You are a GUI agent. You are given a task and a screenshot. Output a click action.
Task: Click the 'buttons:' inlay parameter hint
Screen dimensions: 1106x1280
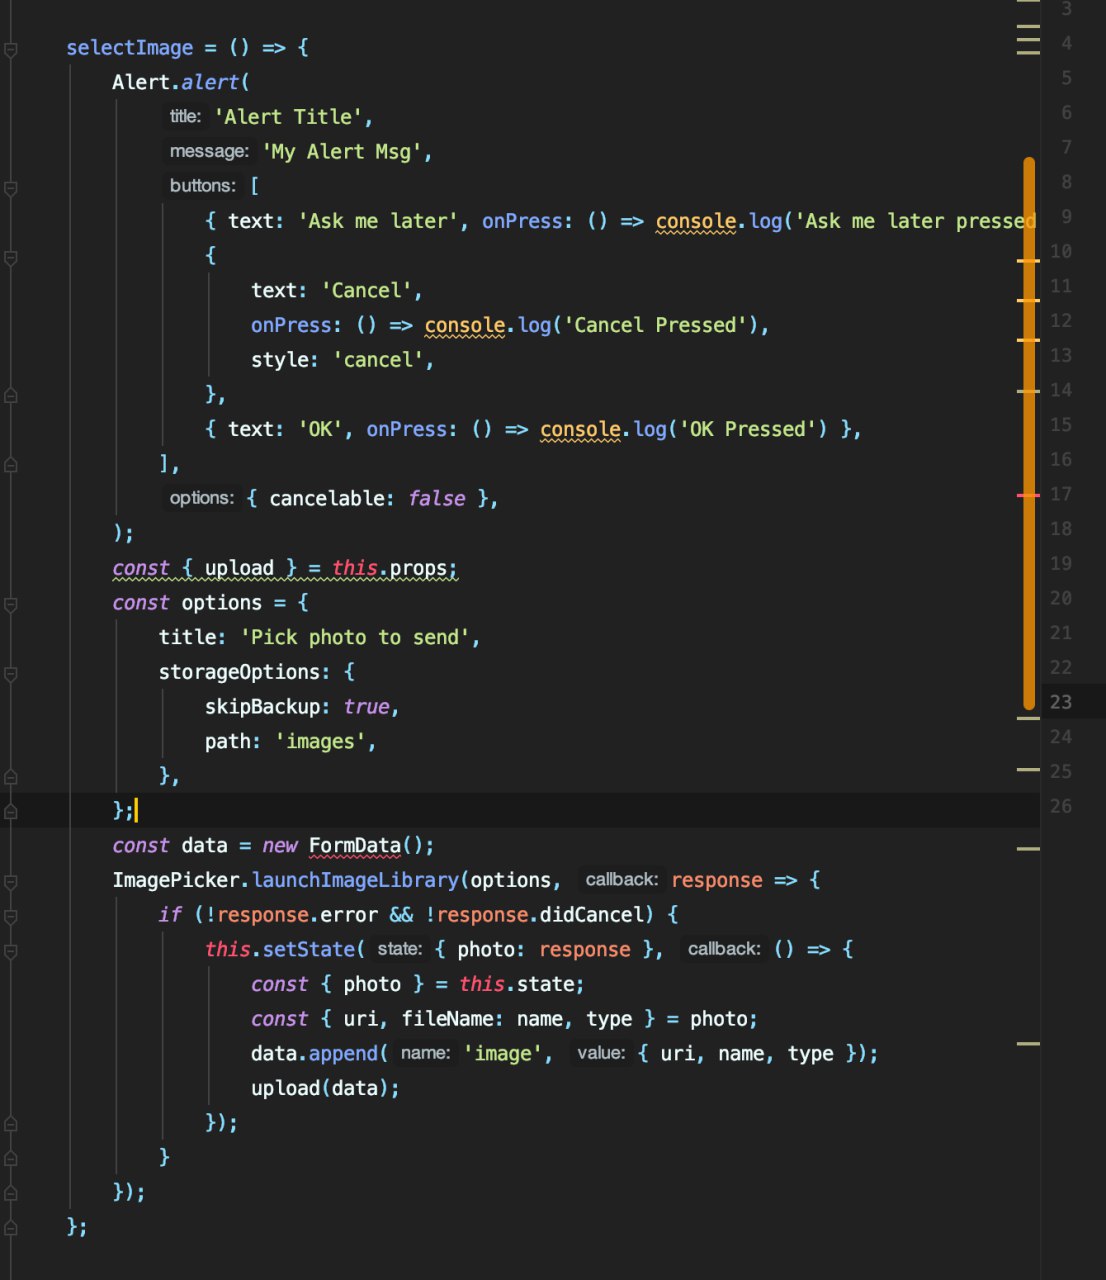[x=203, y=186]
